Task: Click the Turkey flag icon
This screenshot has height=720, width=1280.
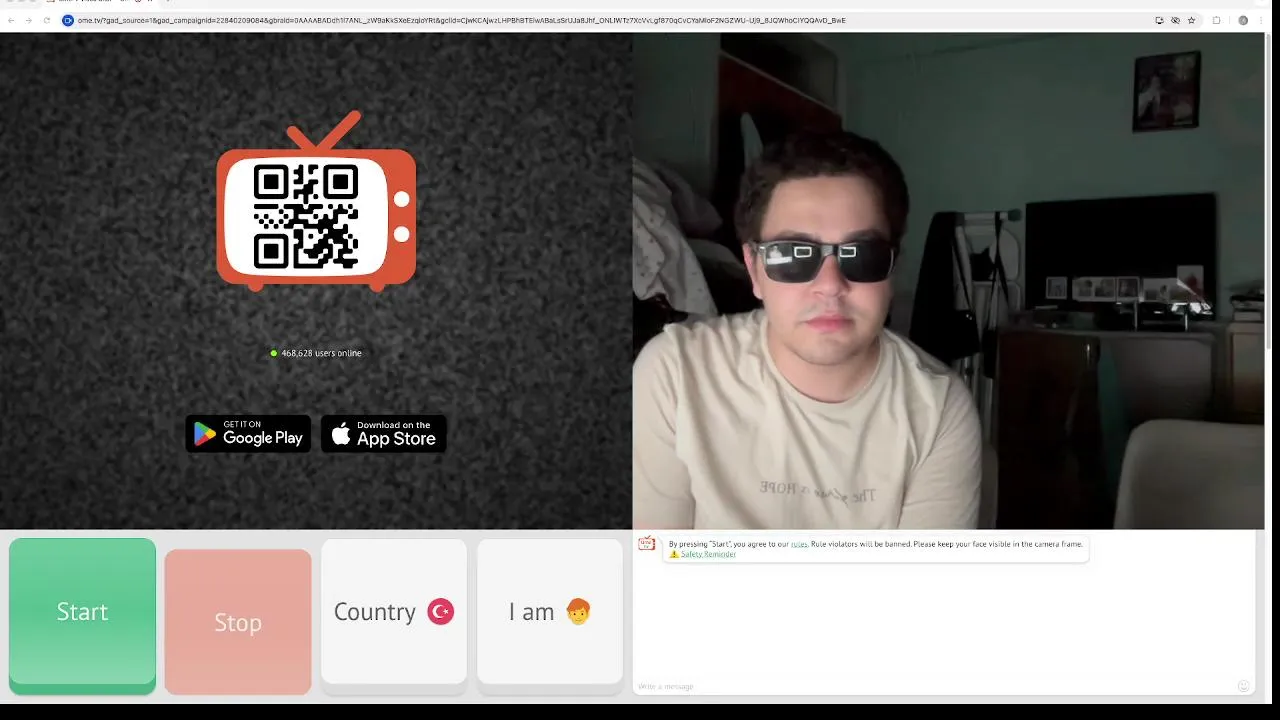Action: pyautogui.click(x=441, y=611)
